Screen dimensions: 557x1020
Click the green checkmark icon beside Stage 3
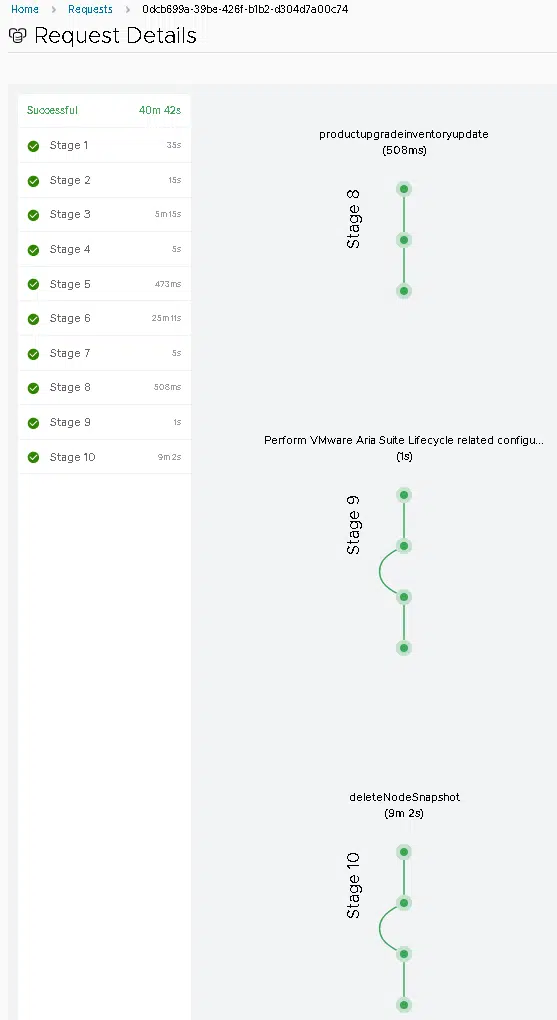[x=33, y=215]
